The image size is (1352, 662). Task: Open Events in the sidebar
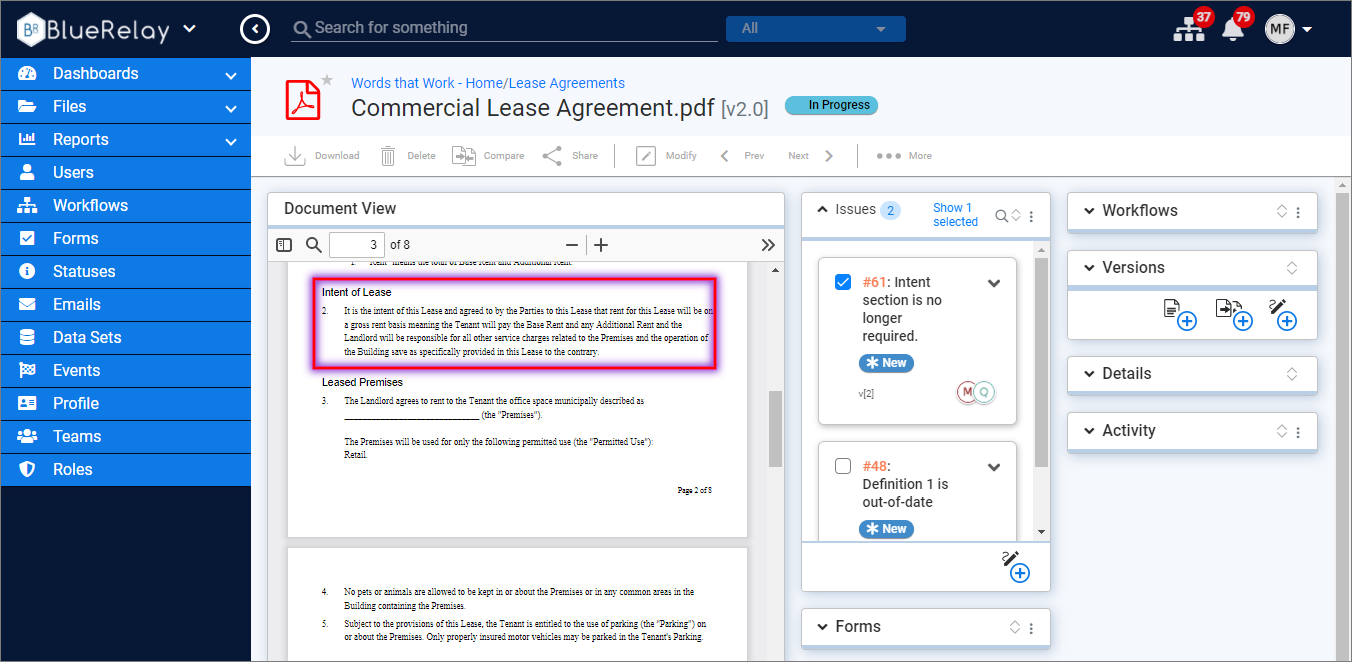tap(125, 371)
